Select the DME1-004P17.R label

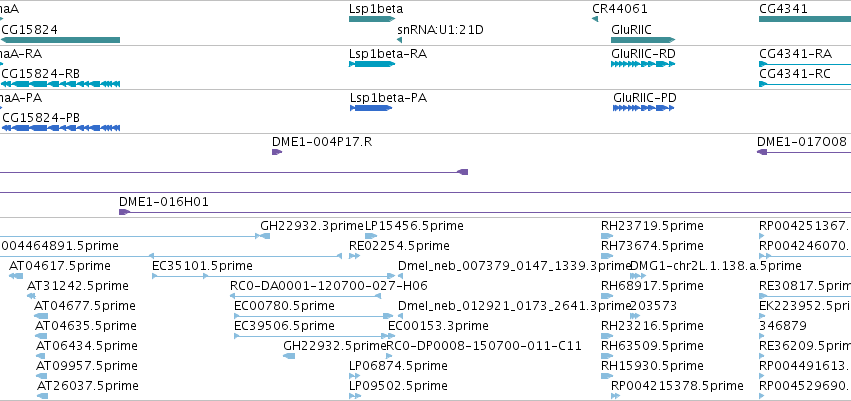click(322, 142)
